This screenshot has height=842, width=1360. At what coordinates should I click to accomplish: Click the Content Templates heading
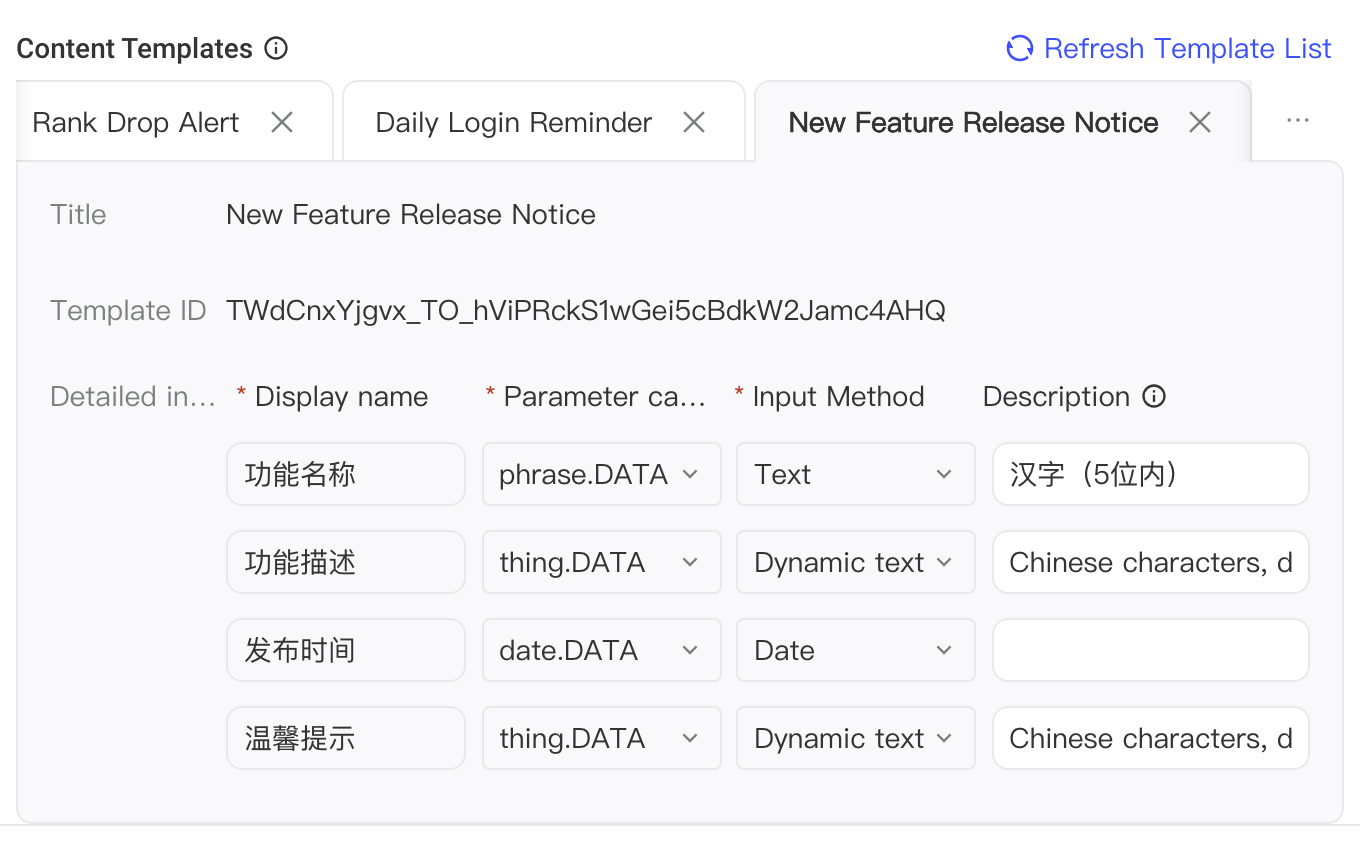point(135,48)
